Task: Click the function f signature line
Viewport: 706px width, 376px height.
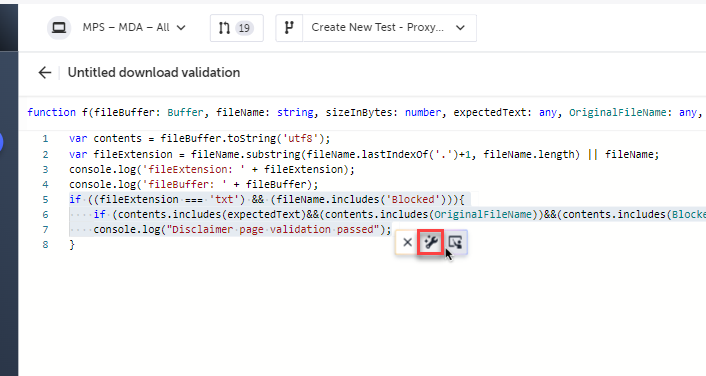Action: pos(366,113)
